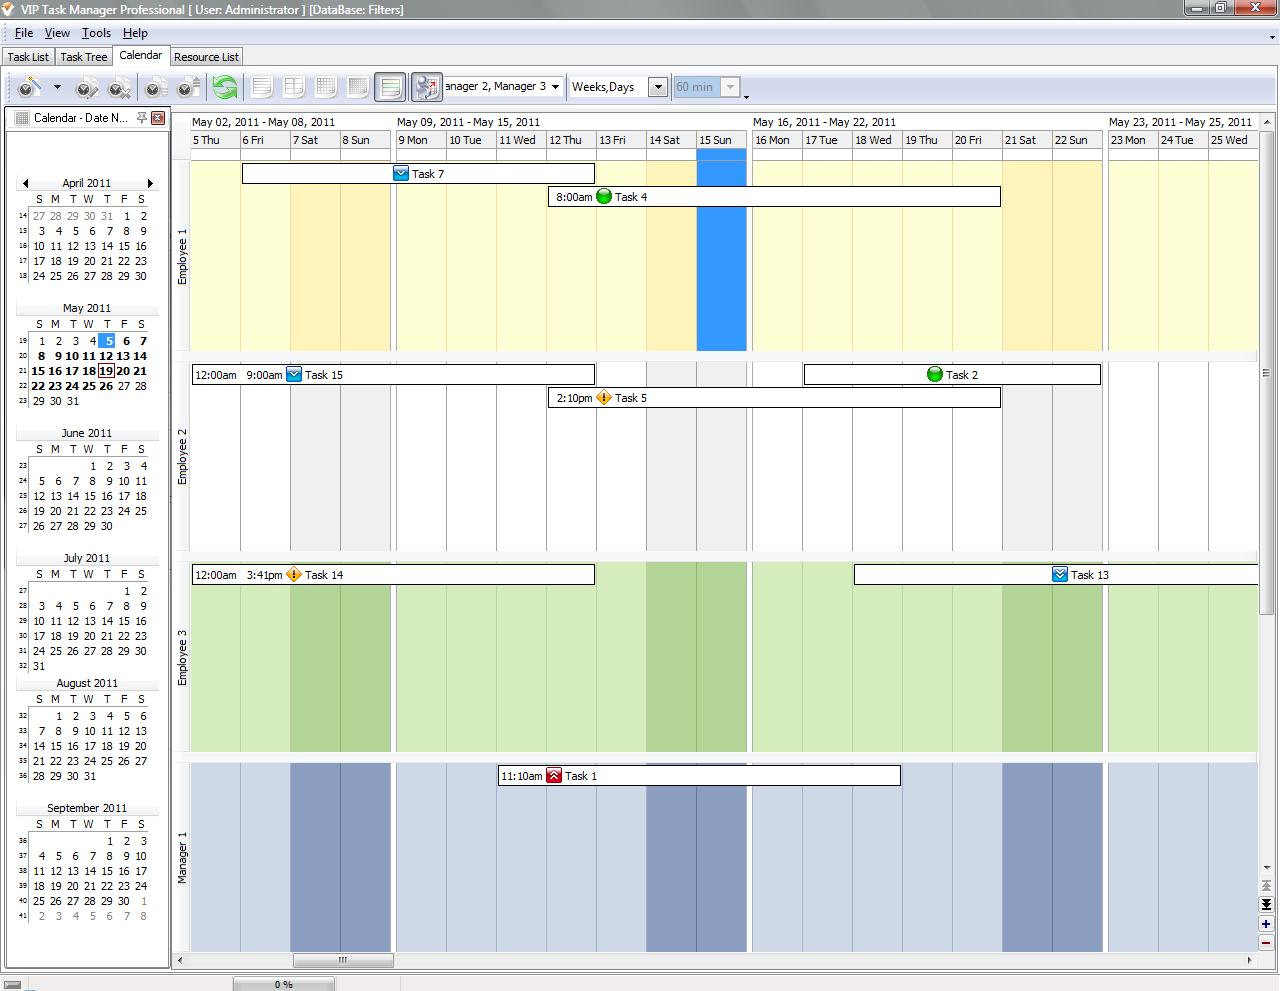This screenshot has width=1280, height=991.
Task: Click the red minus zoom-out button
Action: click(1266, 942)
